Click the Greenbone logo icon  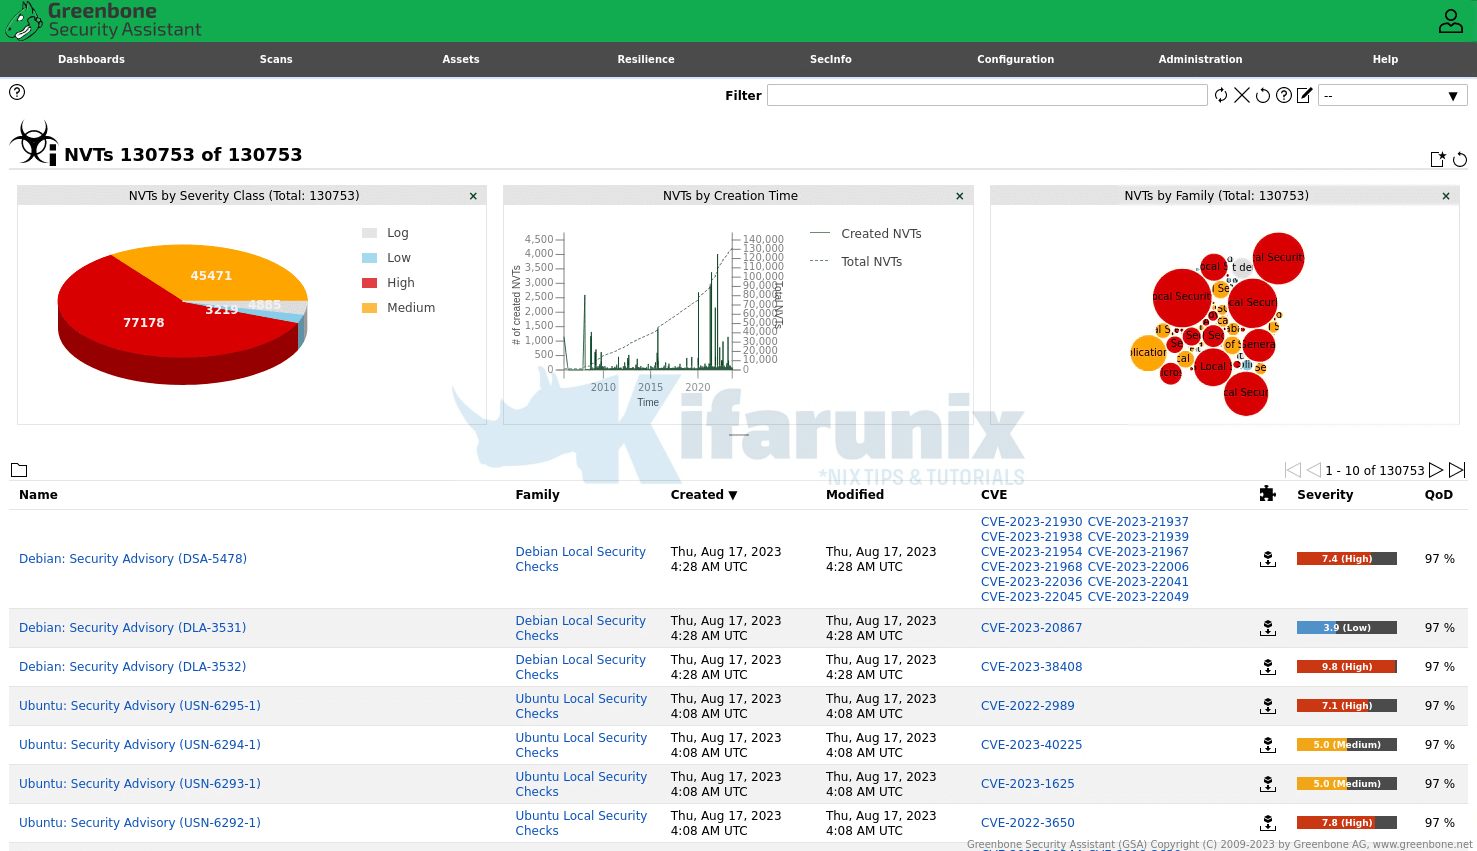[24, 21]
